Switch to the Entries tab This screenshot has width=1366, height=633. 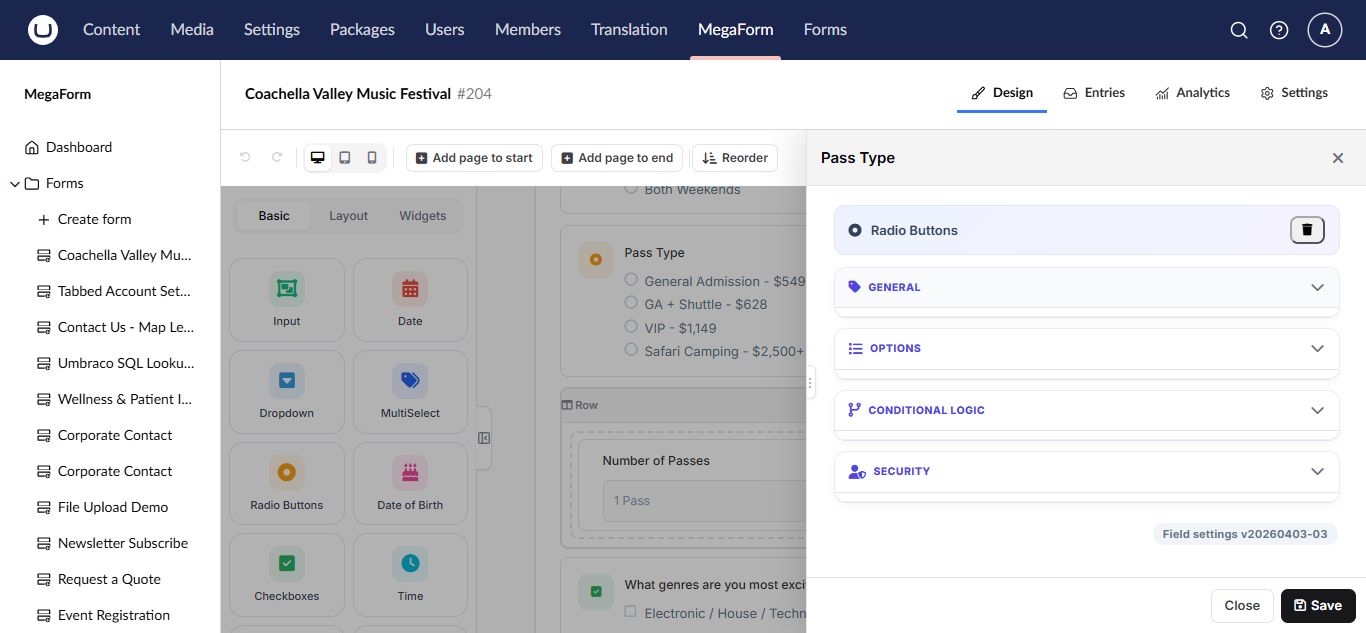[x=1094, y=93]
